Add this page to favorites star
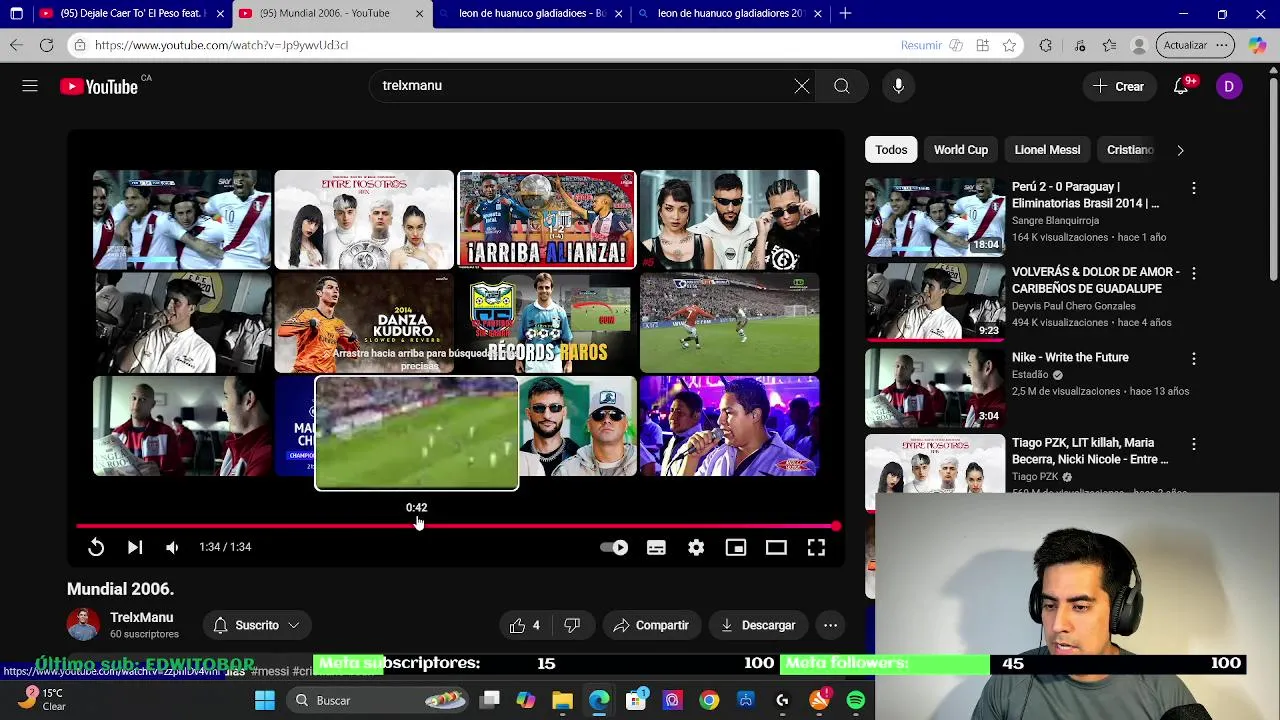Screen dimensions: 1280x720 1009,45
